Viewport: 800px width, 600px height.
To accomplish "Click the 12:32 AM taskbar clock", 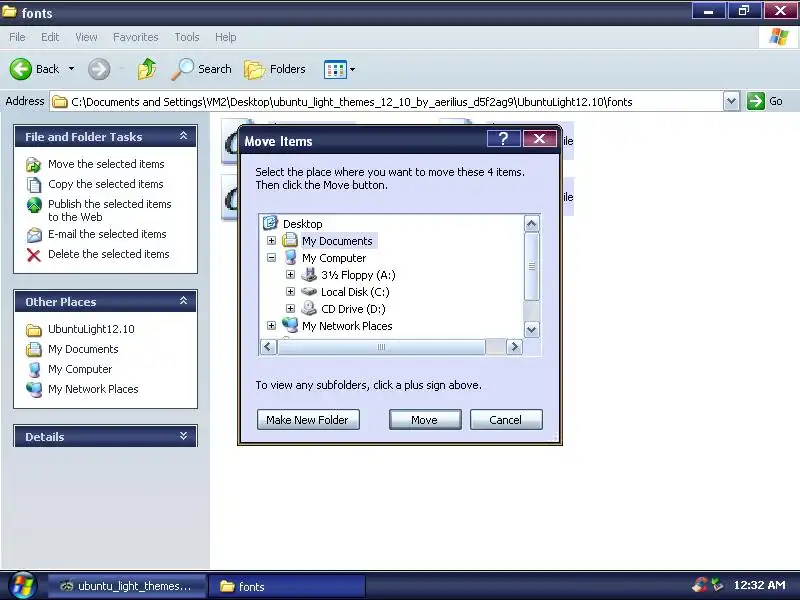I will pyautogui.click(x=759, y=585).
